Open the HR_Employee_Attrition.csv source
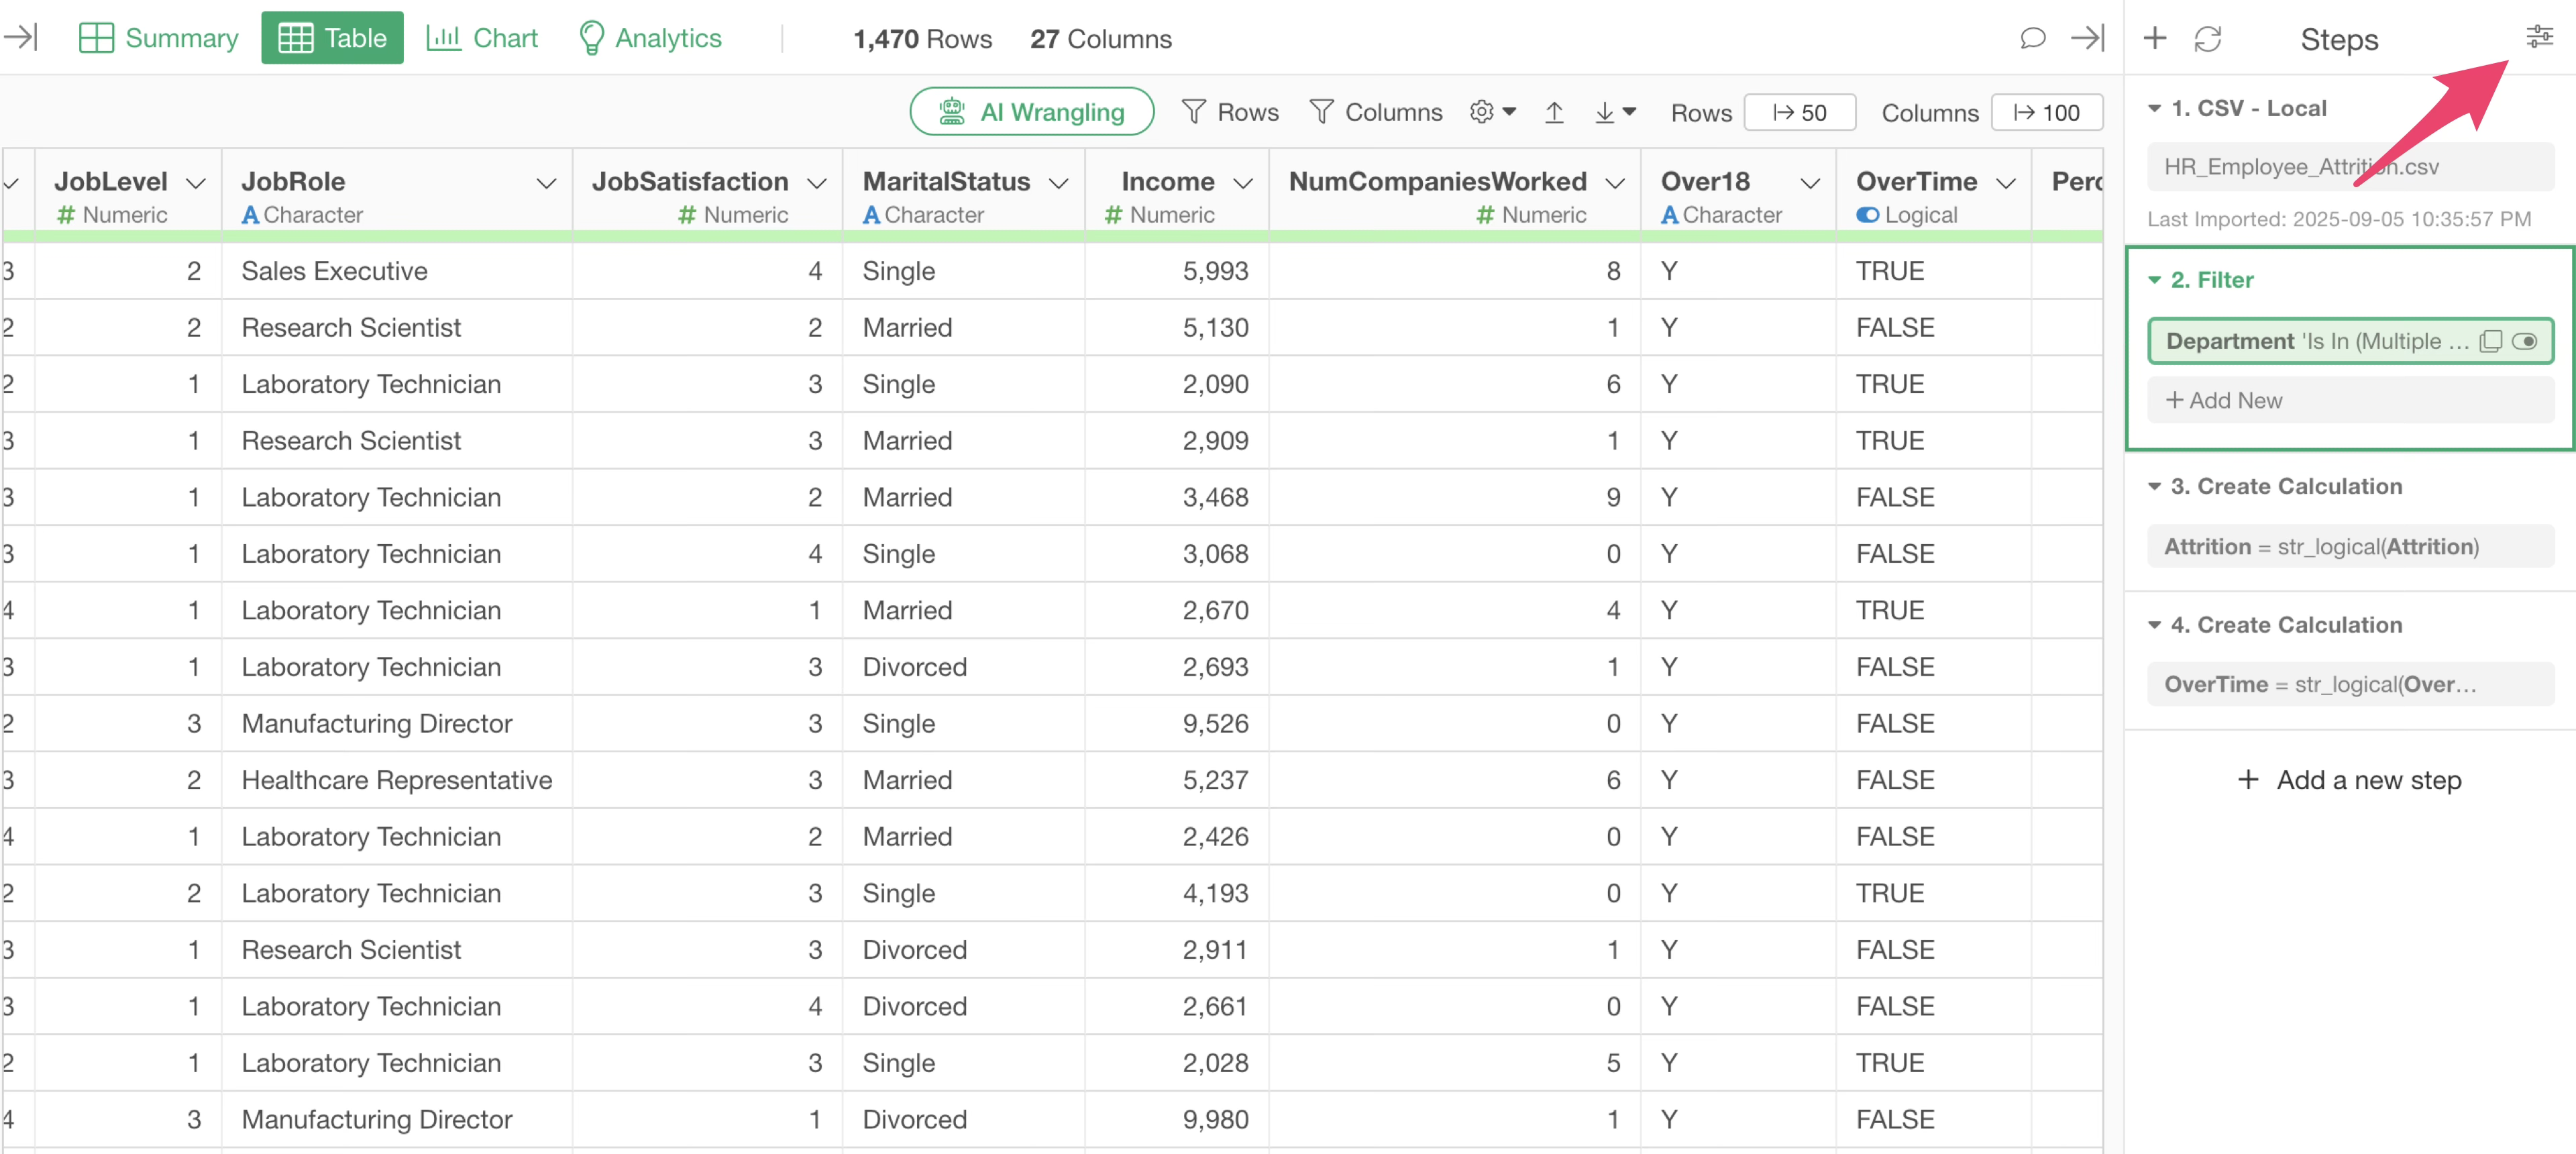2576x1154 pixels. (x=2350, y=166)
